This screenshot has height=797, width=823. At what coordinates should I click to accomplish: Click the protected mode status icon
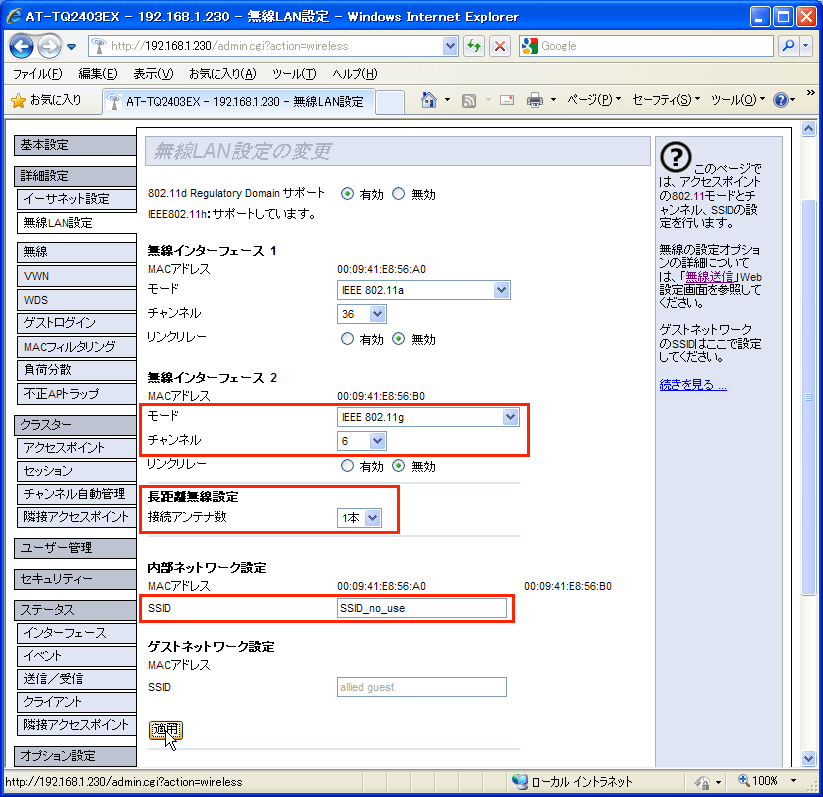pos(702,782)
